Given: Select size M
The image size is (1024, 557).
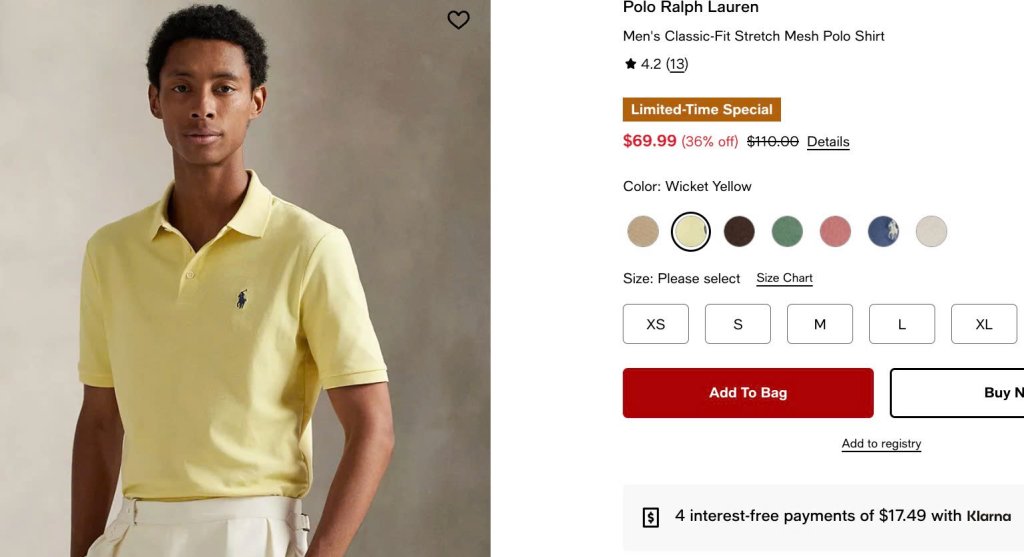Looking at the screenshot, I should (820, 324).
